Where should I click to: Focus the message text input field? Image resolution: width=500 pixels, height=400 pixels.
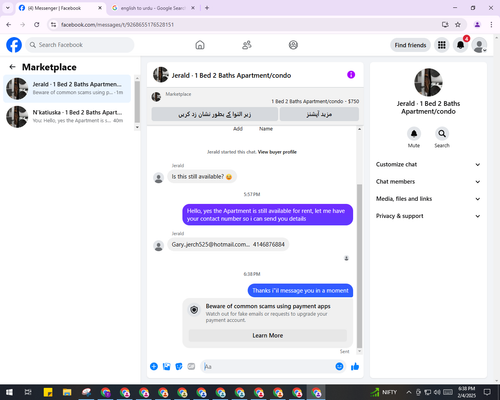(268, 366)
